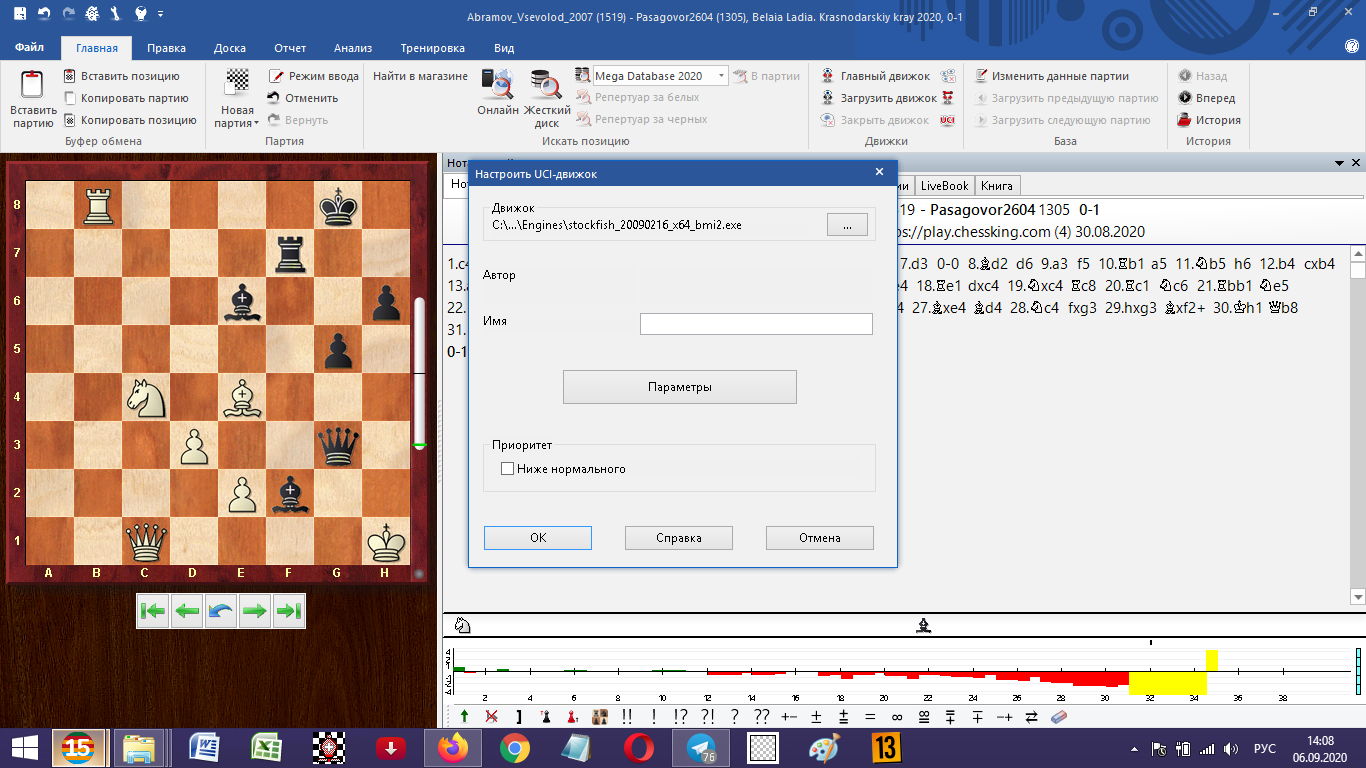1366x768 pixels.
Task: Step one move back with green left arrow
Action: (187, 611)
